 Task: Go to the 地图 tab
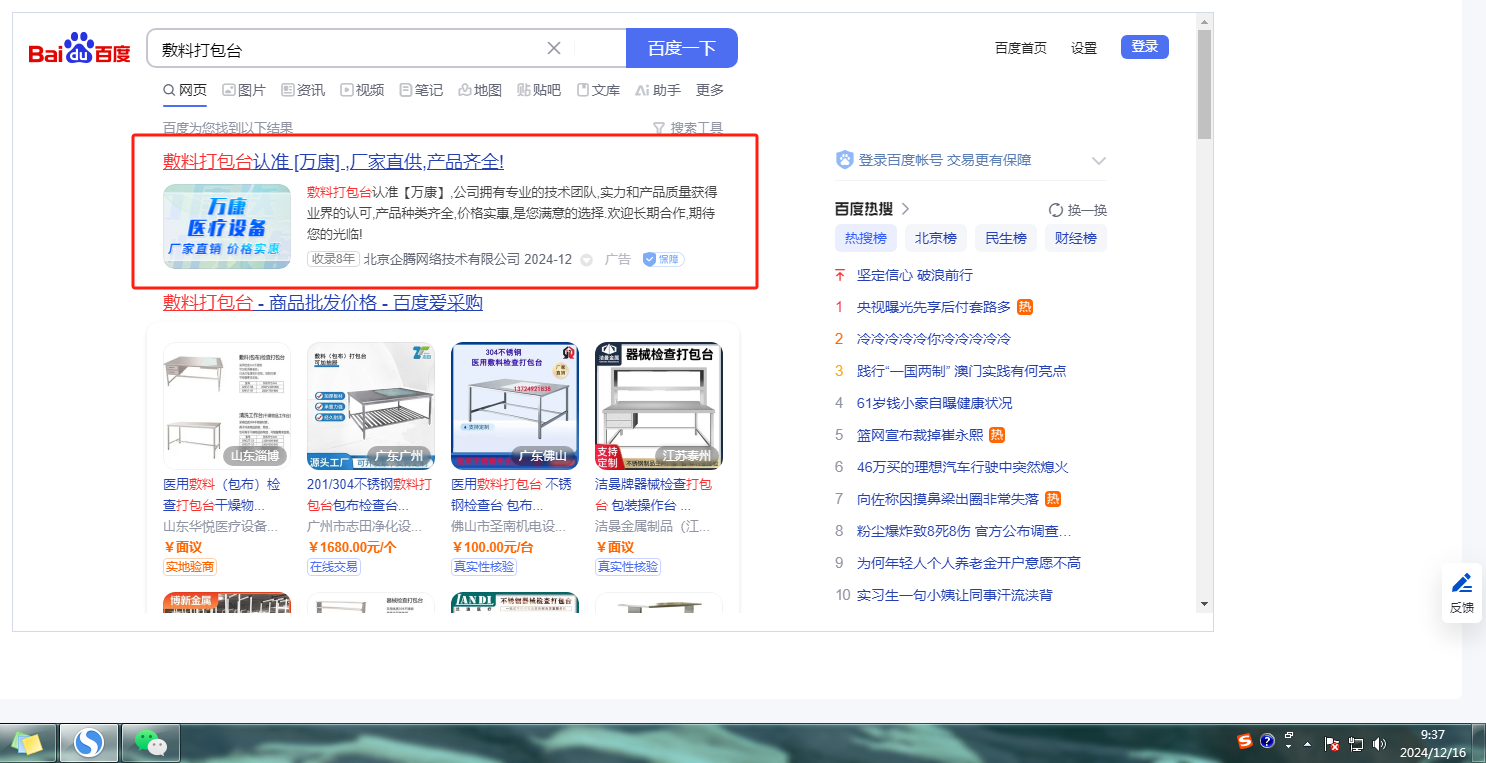(480, 90)
